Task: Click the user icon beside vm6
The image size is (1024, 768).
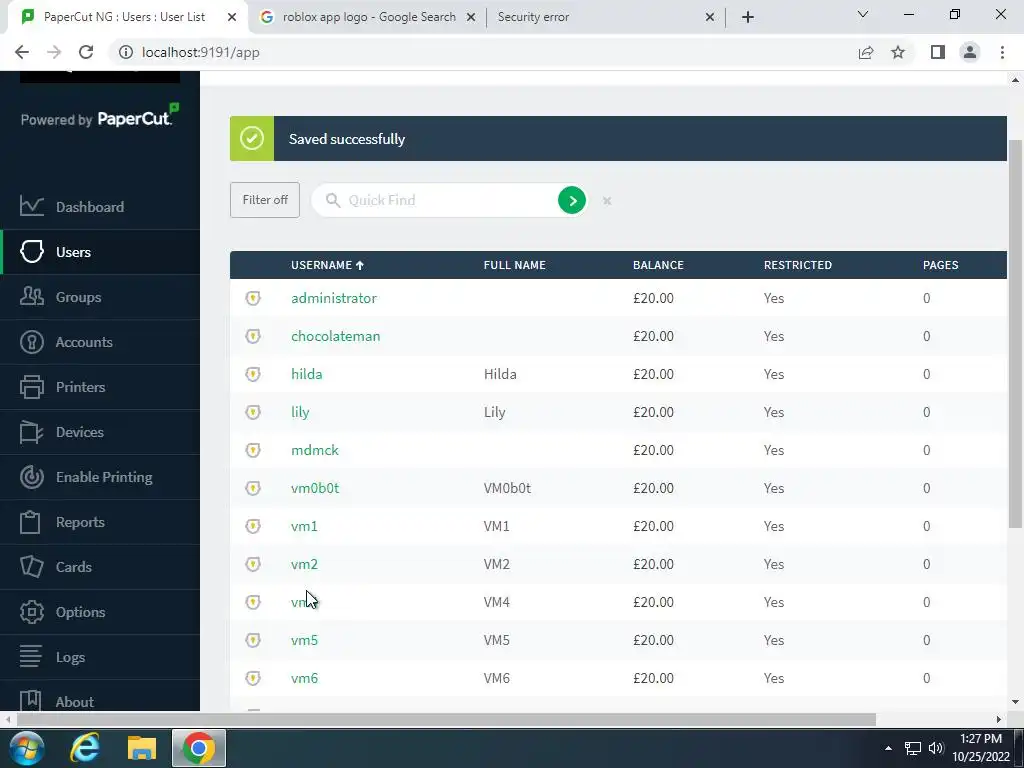Action: [253, 677]
